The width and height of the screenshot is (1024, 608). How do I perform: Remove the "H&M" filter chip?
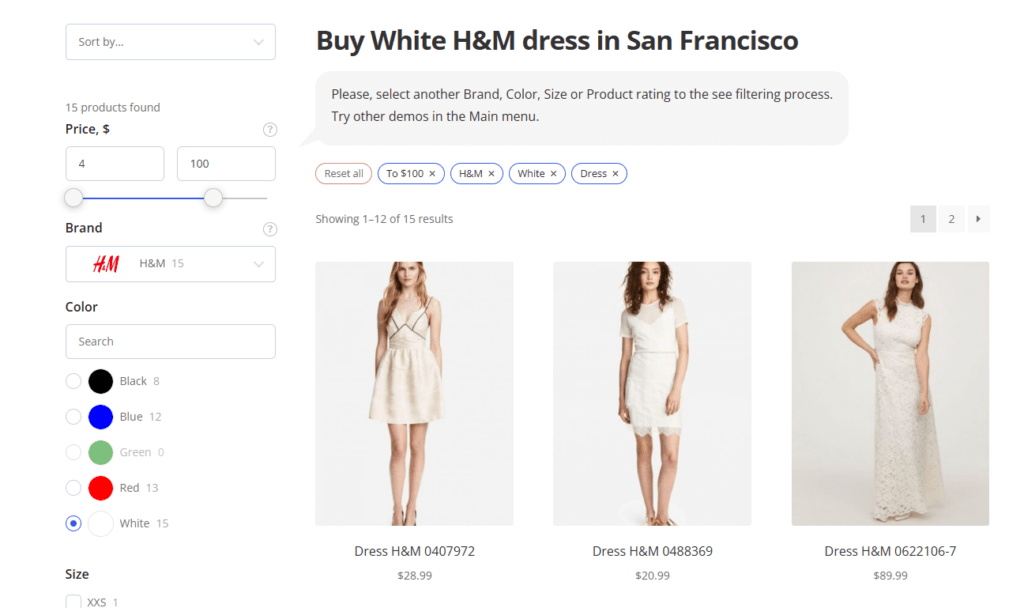pyautogui.click(x=491, y=173)
